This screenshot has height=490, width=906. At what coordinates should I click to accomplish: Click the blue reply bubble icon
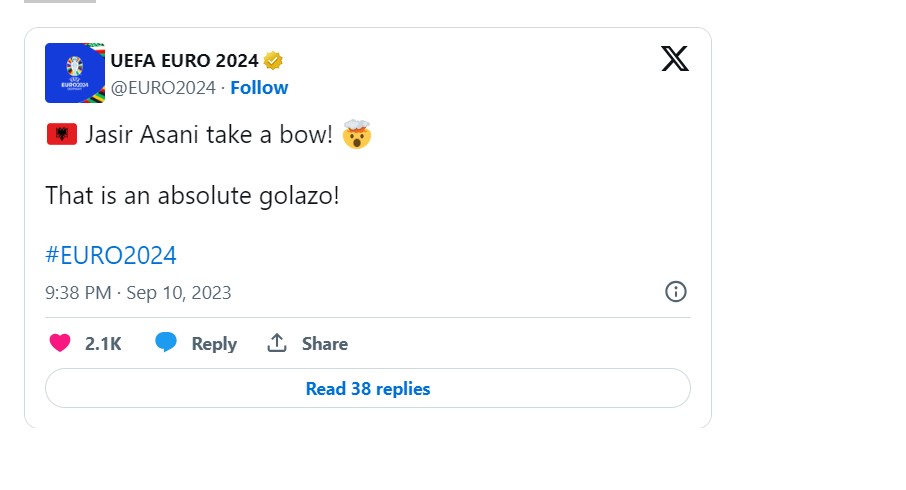click(x=166, y=342)
